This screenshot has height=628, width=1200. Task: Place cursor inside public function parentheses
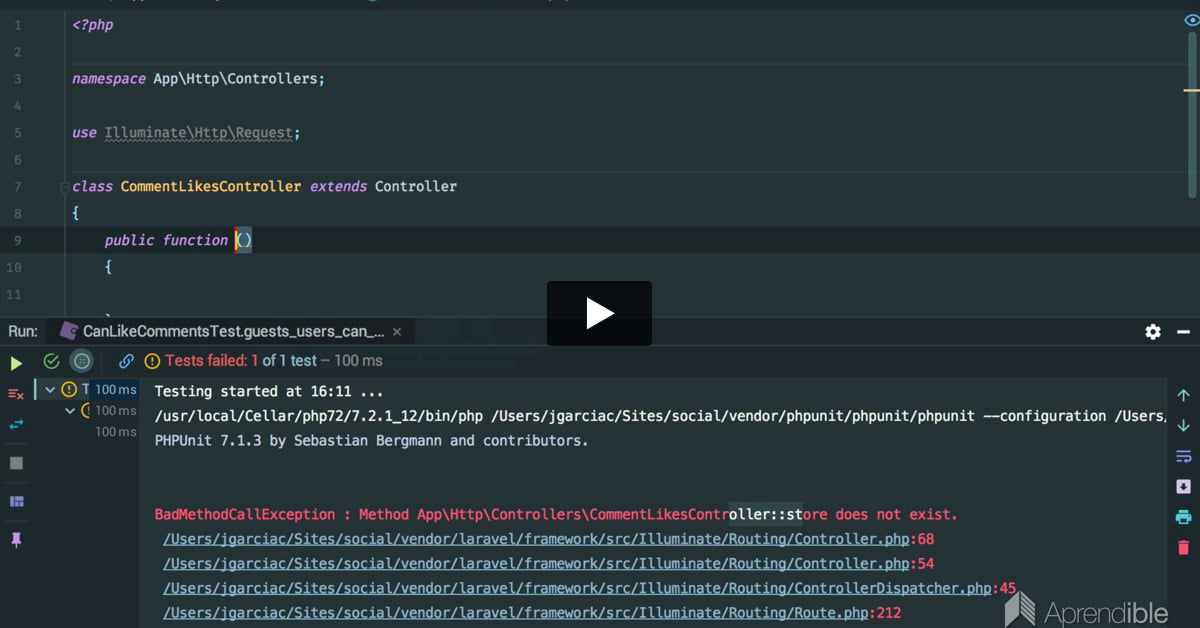244,241
